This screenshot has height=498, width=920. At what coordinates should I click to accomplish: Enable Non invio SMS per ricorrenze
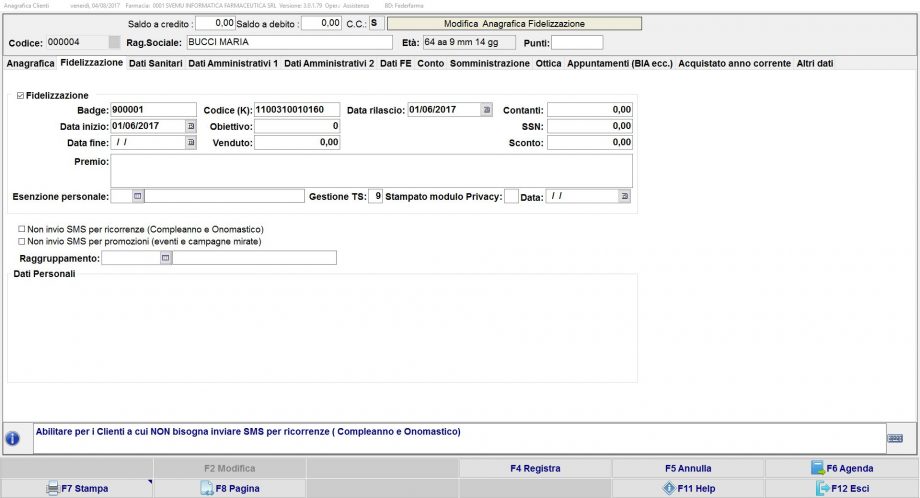pyautogui.click(x=22, y=229)
